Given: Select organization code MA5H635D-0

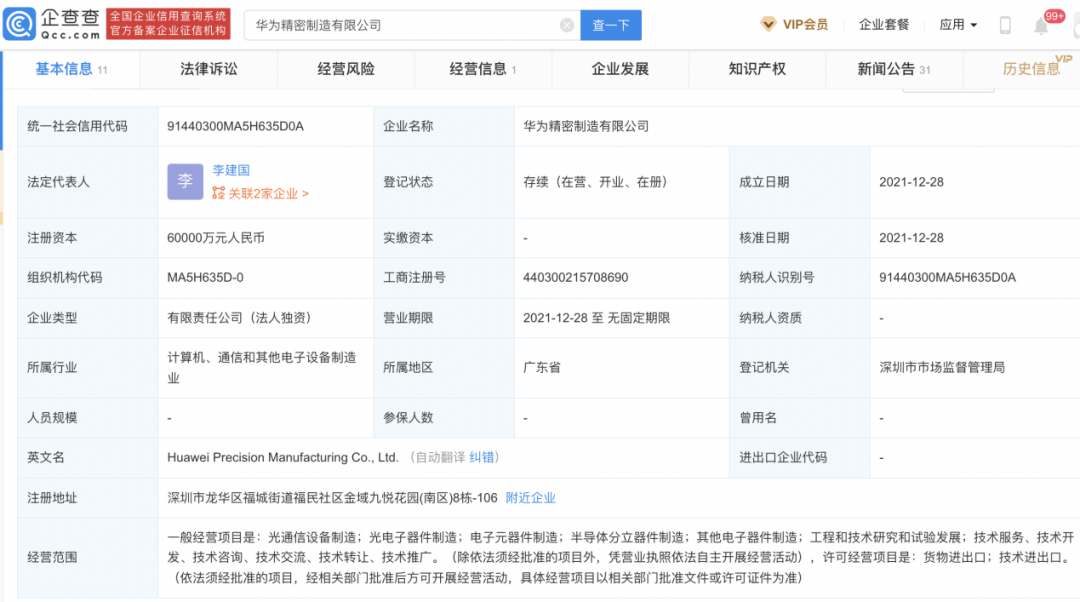Looking at the screenshot, I should point(205,278).
